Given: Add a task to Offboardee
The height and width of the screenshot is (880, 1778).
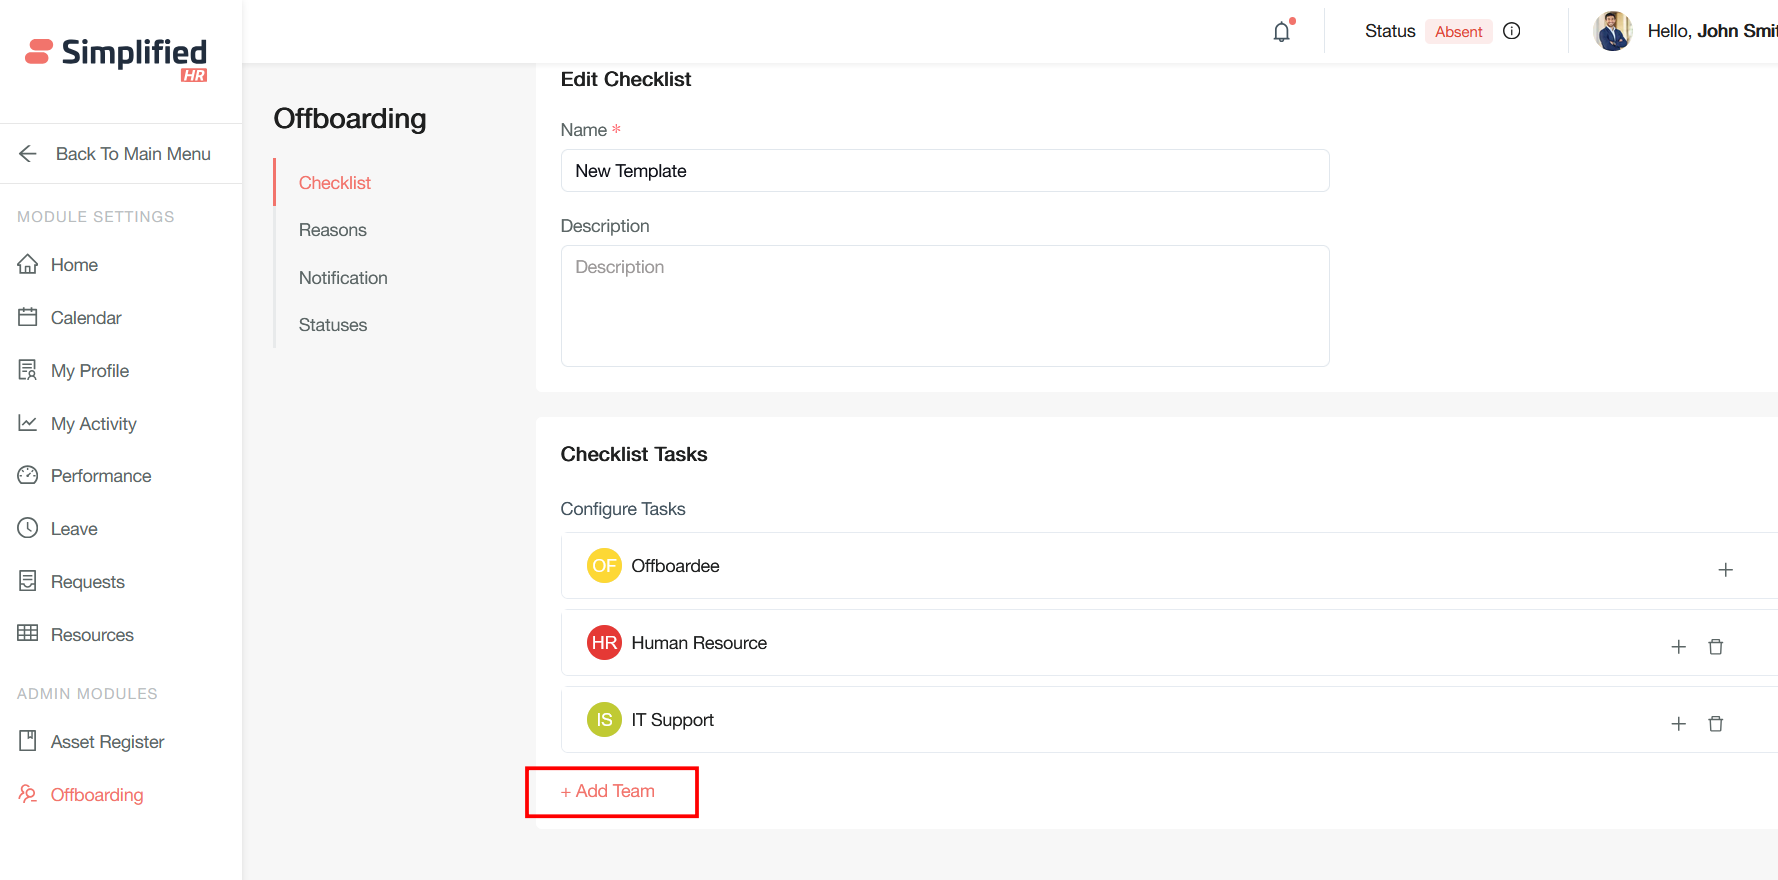Looking at the screenshot, I should coord(1725,570).
